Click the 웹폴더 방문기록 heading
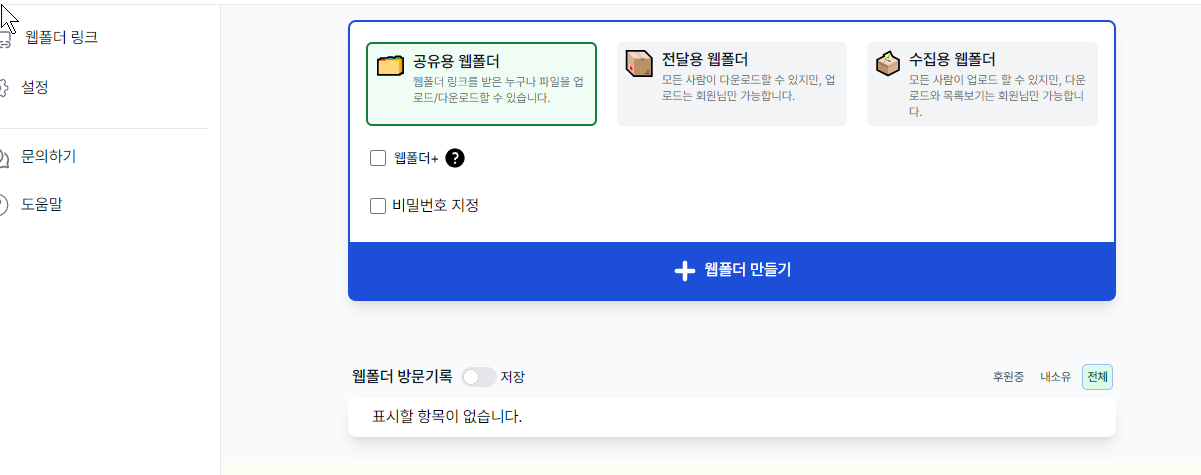This screenshot has width=1201, height=475. (x=402, y=377)
